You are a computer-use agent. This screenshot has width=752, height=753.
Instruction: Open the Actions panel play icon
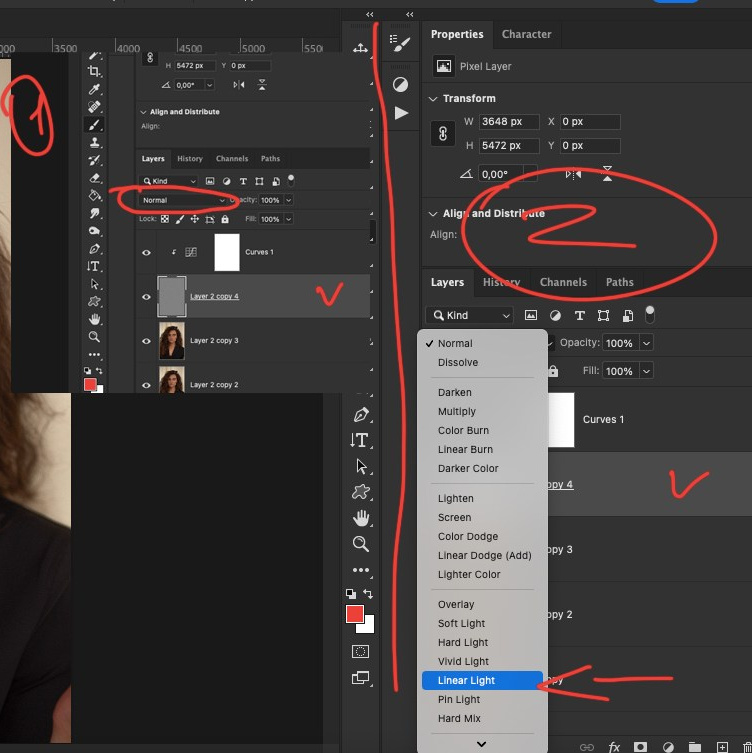401,113
